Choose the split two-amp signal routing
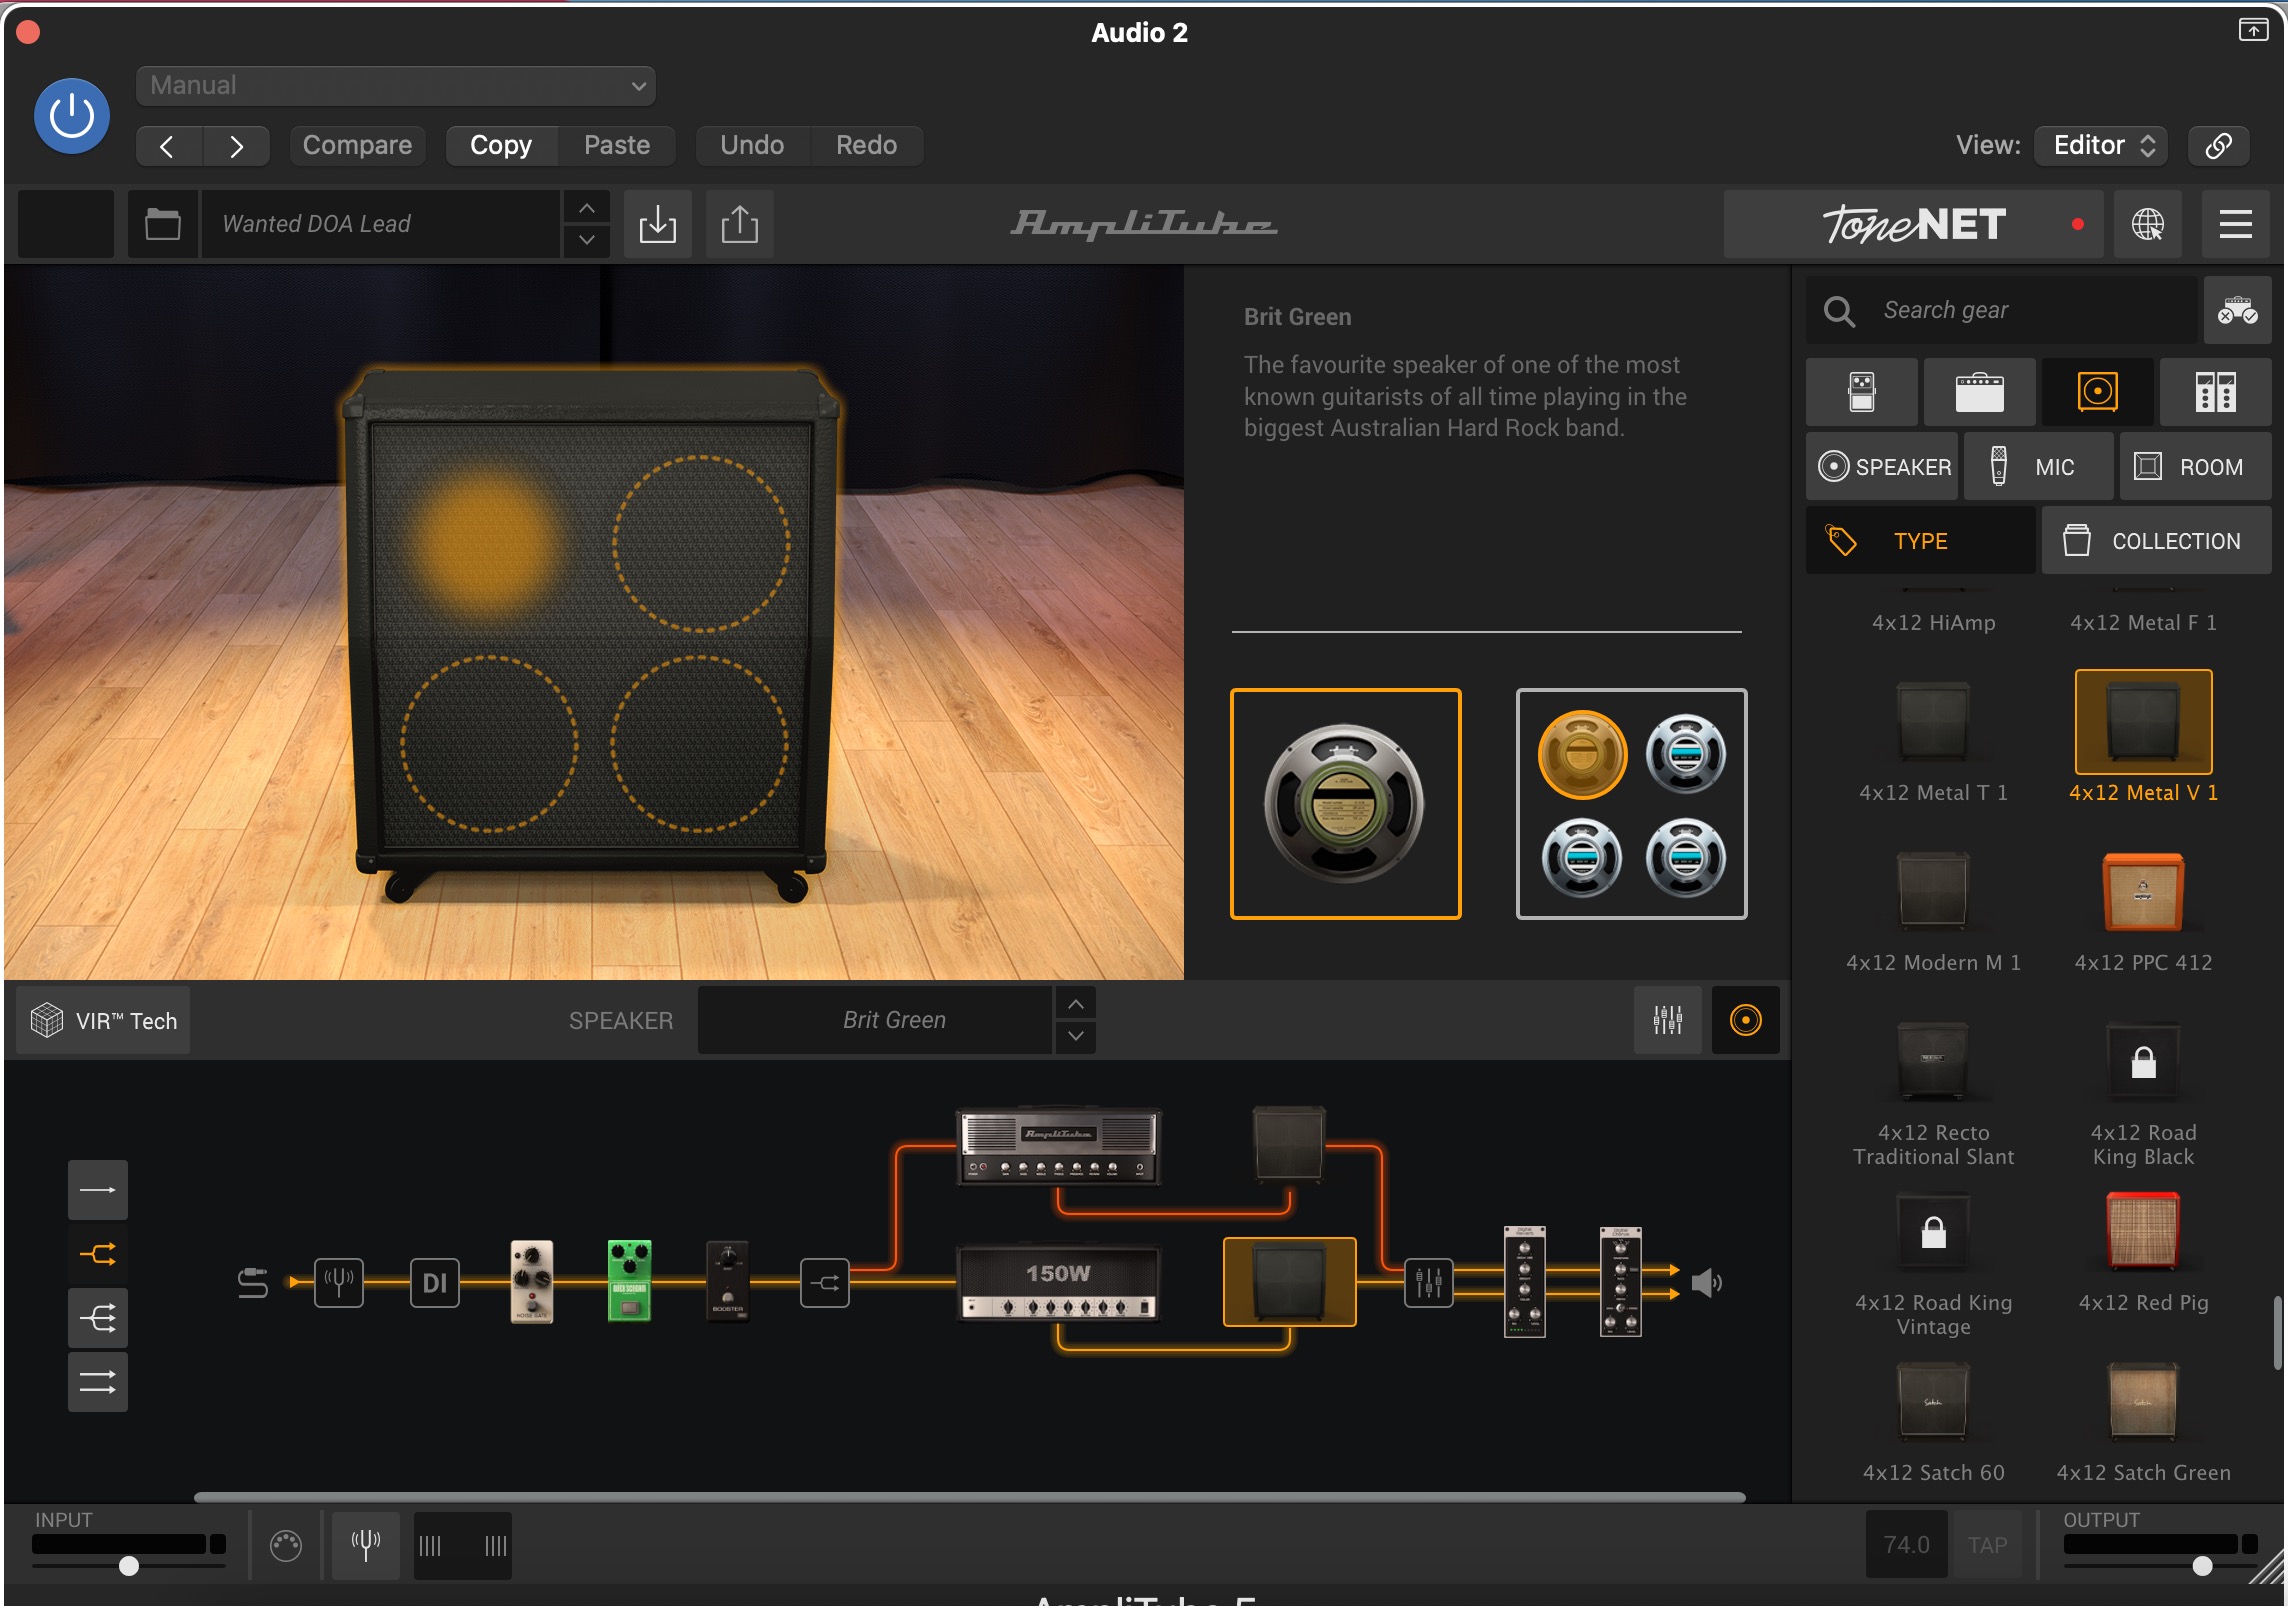 (x=98, y=1254)
